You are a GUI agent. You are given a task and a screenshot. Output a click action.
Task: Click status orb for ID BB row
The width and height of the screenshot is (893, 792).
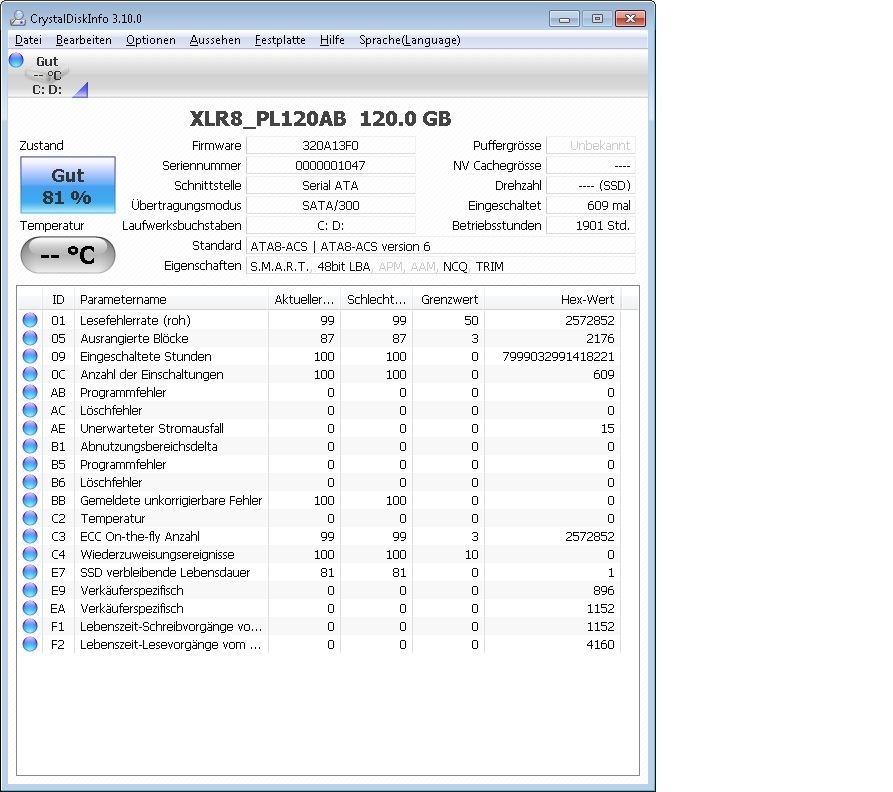click(x=30, y=500)
